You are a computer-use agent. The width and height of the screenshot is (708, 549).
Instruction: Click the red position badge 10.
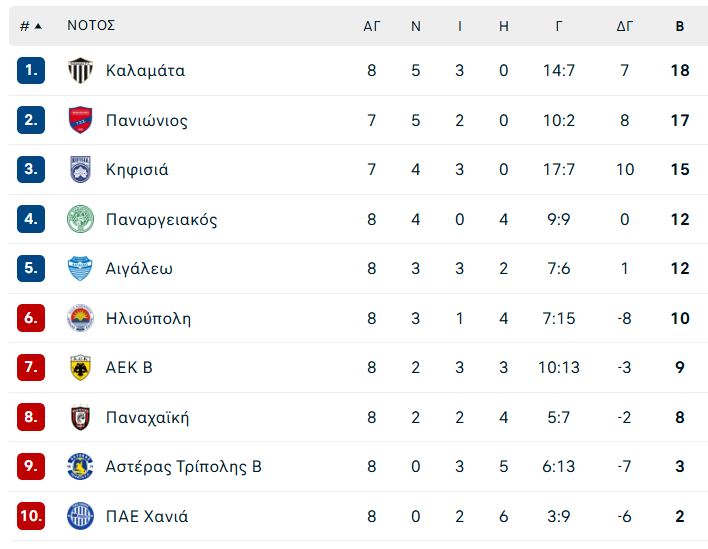pos(31,516)
